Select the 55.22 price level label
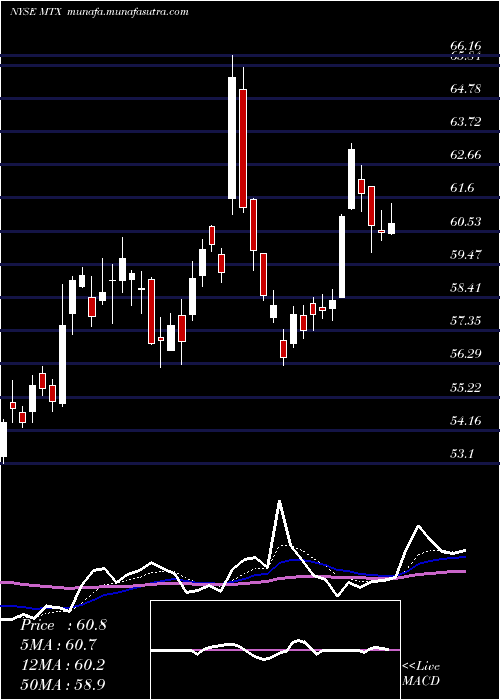 coord(466,388)
